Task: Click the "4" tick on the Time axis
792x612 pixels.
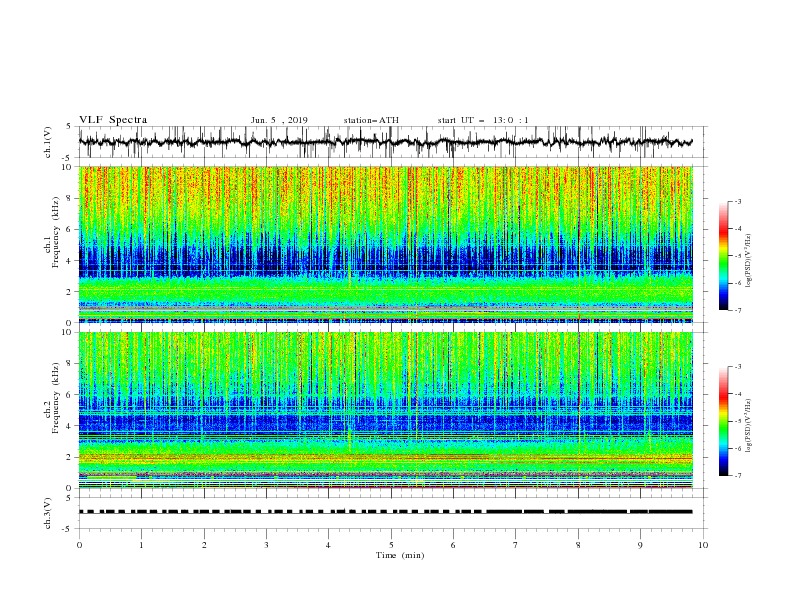Action: 328,545
